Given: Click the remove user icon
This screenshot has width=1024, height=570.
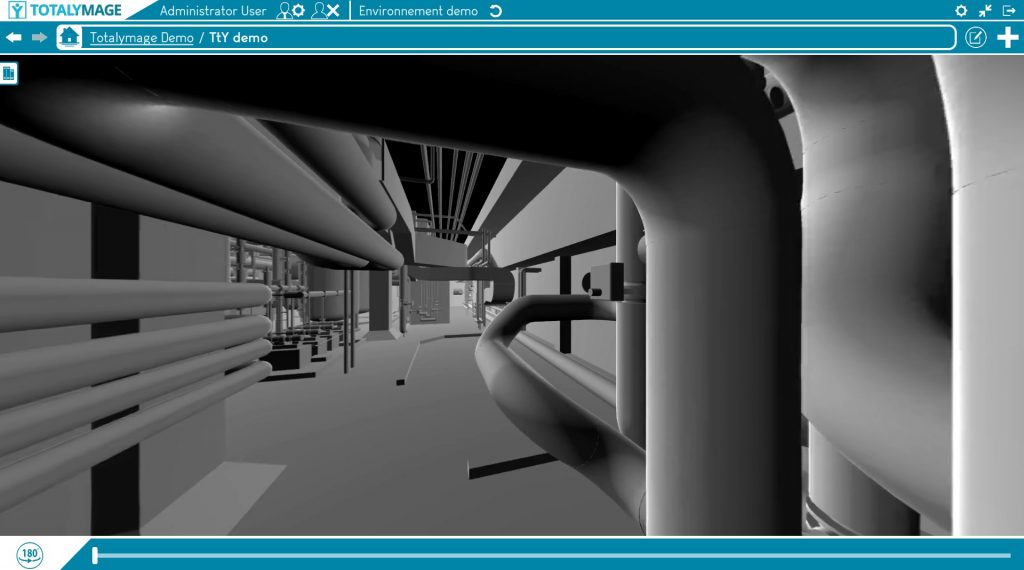Looking at the screenshot, I should pyautogui.click(x=325, y=10).
